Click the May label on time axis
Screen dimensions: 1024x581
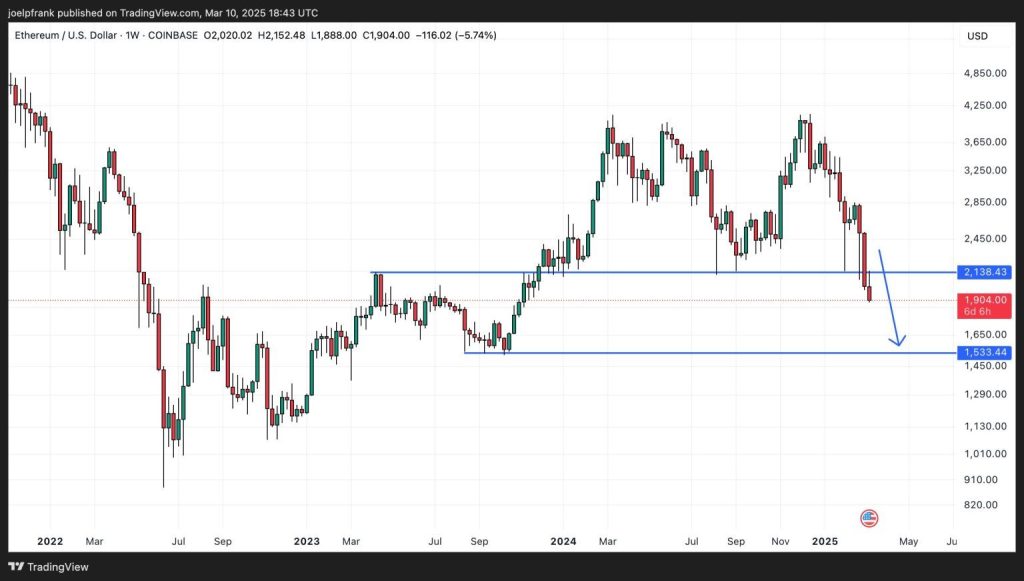pos(908,541)
